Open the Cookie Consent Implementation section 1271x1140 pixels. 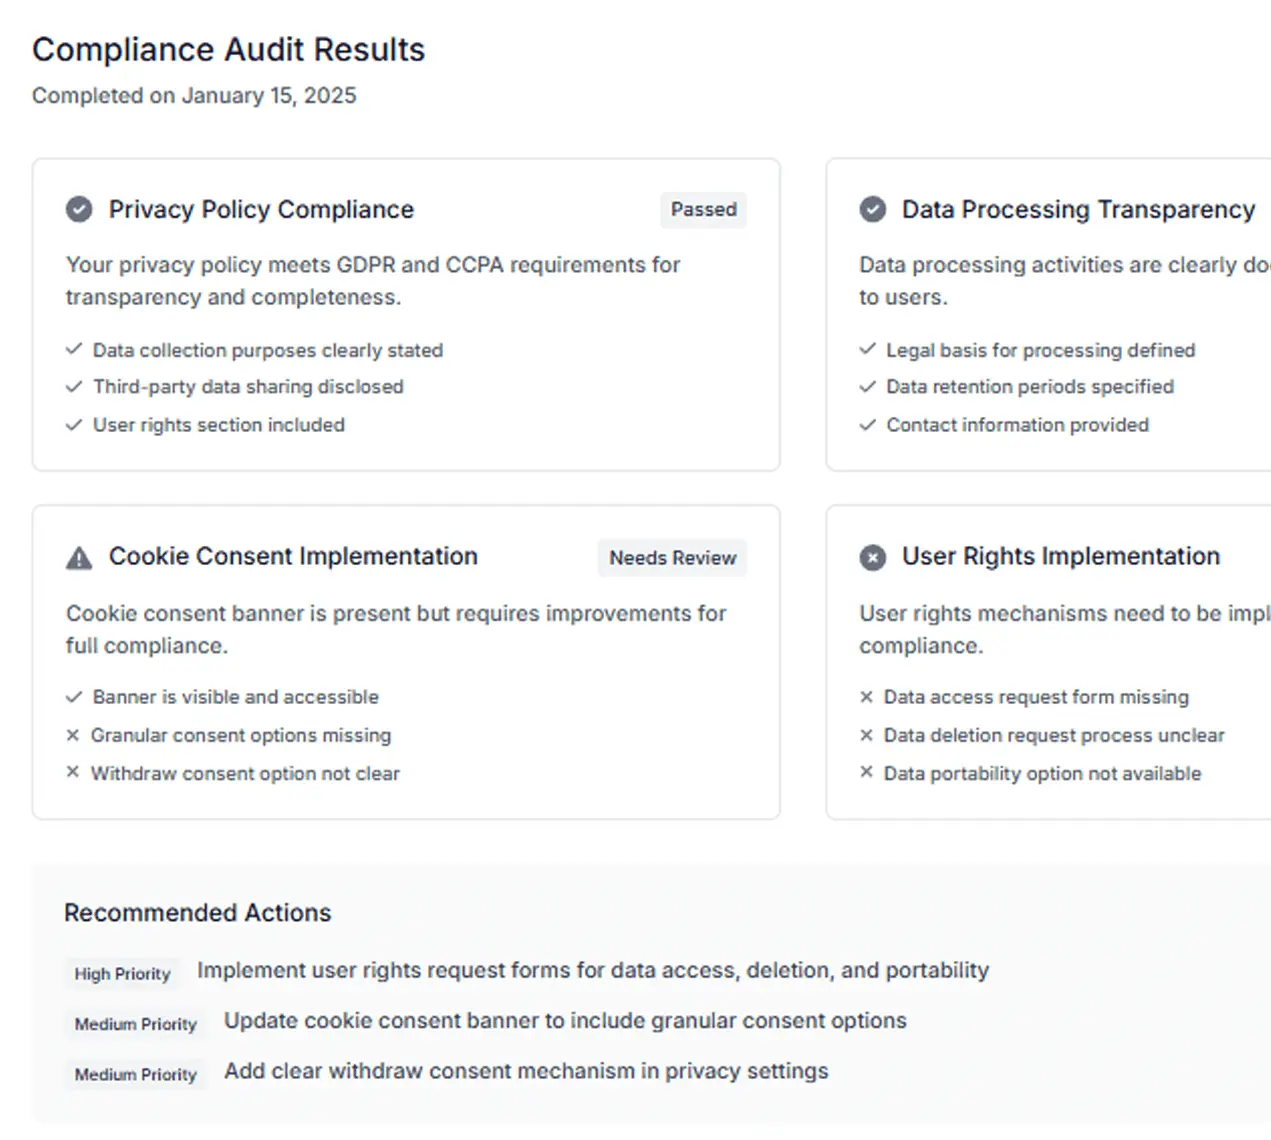tap(293, 557)
